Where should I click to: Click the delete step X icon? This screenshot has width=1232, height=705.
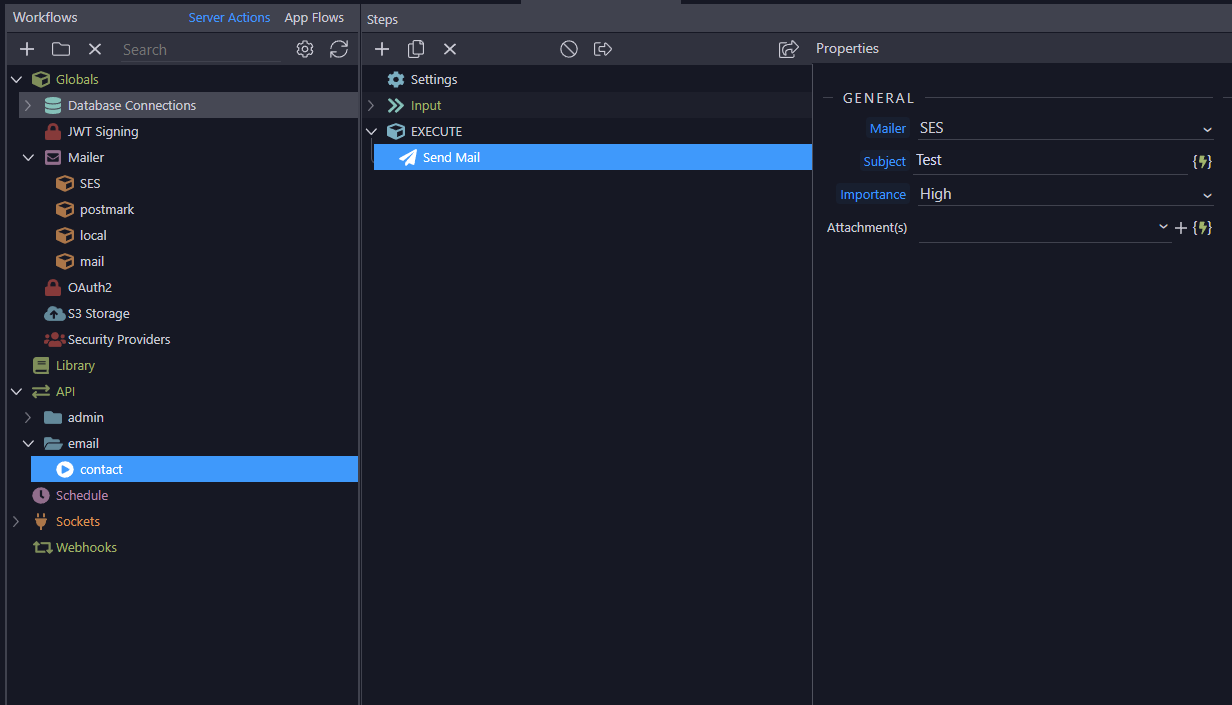tap(450, 49)
